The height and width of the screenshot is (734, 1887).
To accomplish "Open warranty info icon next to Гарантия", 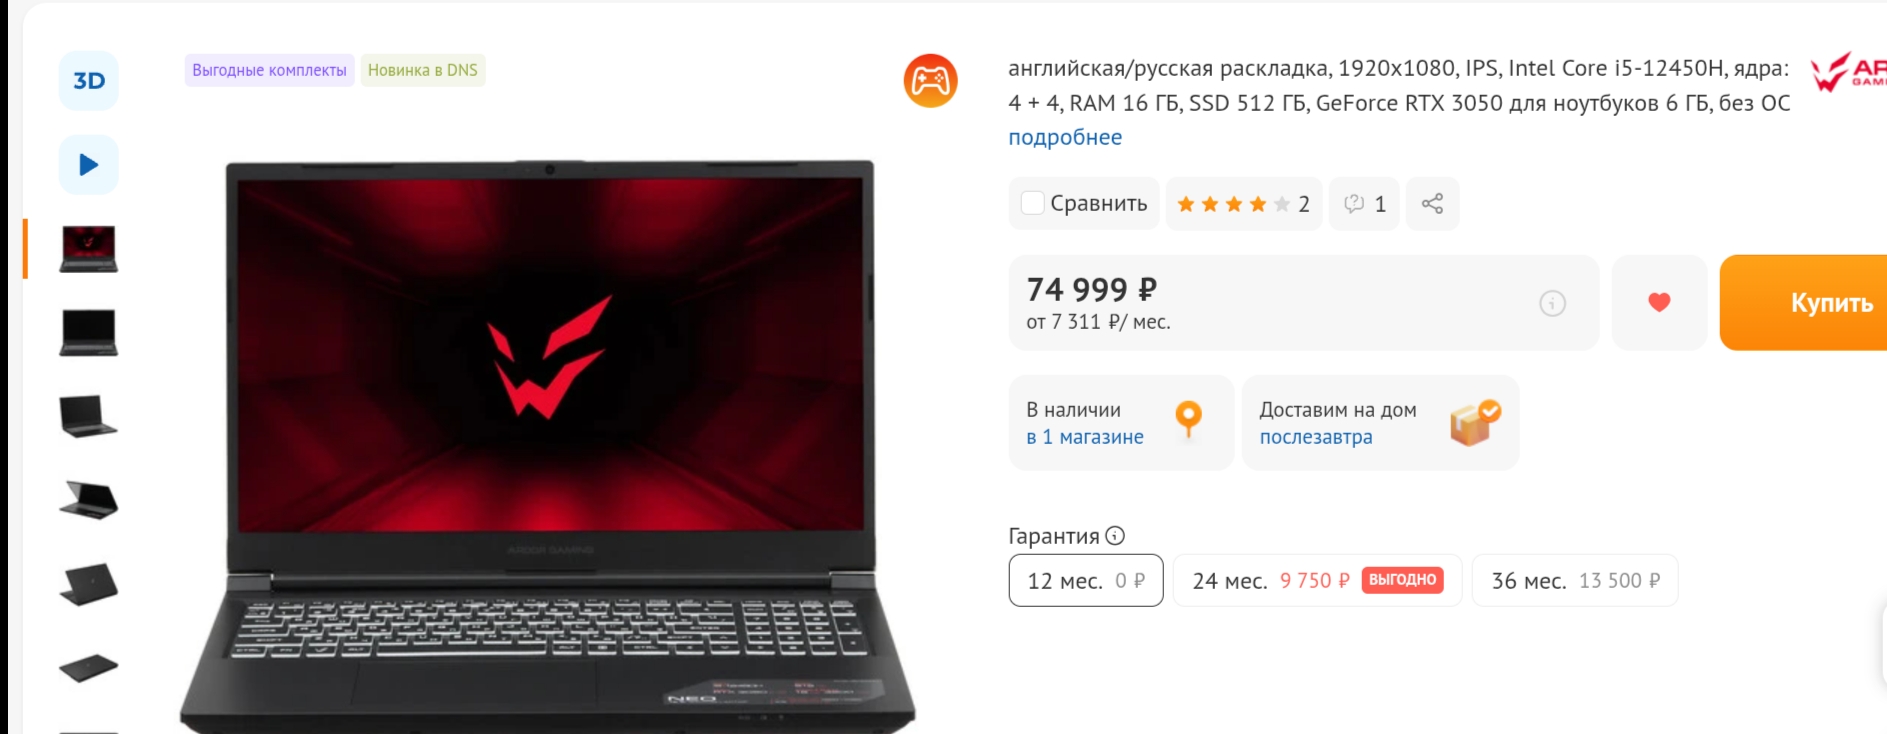I will point(1115,536).
